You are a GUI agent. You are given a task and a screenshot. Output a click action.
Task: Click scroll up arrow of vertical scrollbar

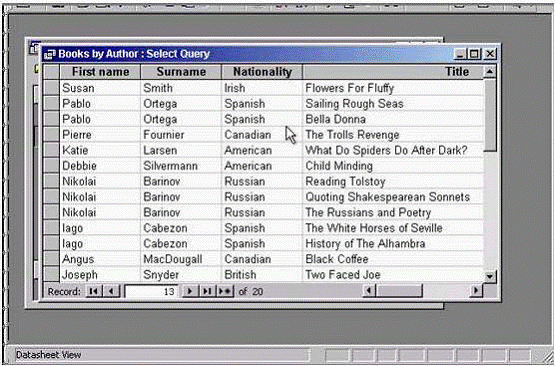[490, 72]
